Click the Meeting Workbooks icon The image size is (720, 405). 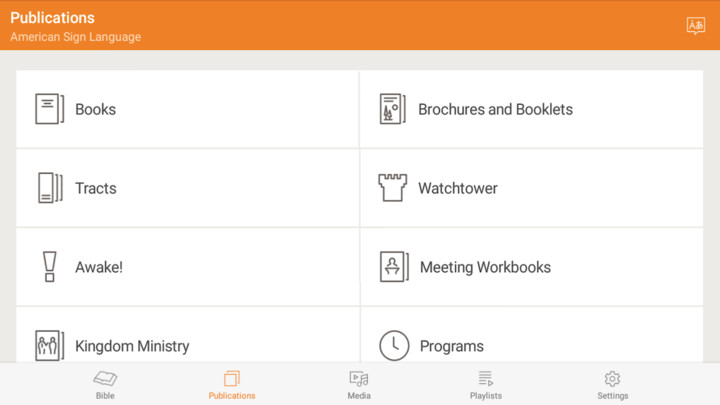click(394, 267)
